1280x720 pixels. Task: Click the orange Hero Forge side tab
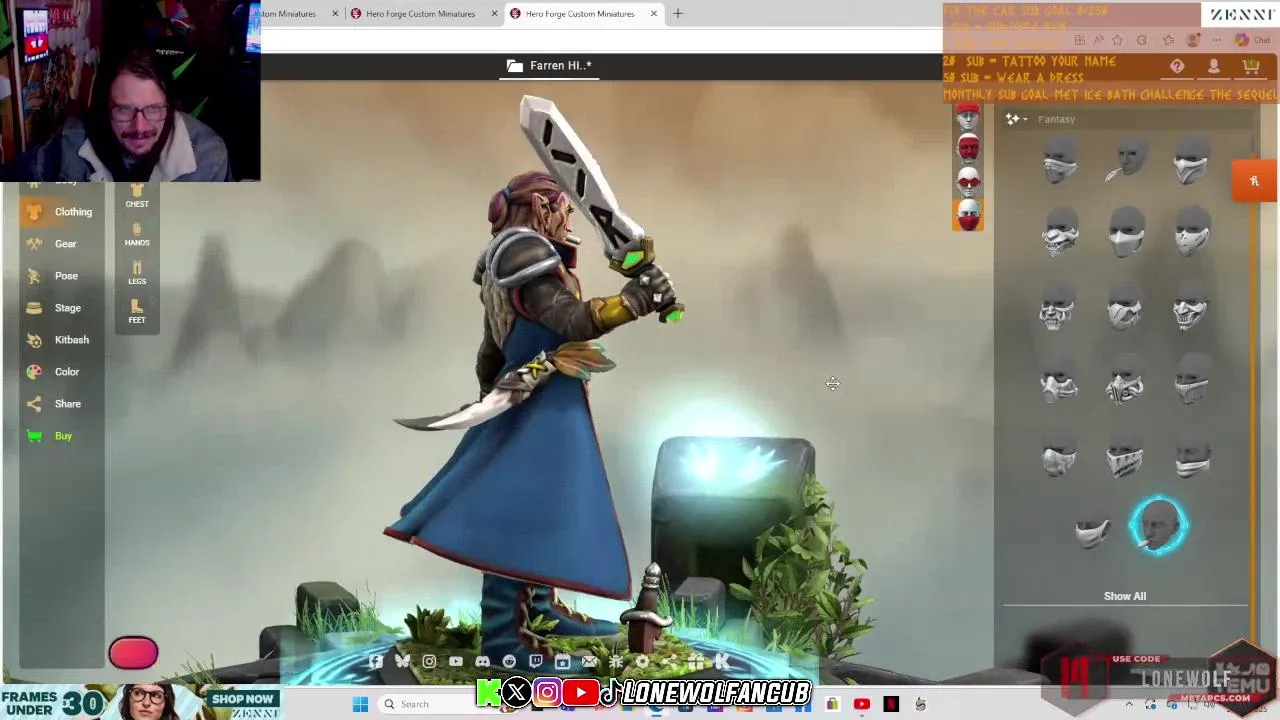click(1254, 181)
